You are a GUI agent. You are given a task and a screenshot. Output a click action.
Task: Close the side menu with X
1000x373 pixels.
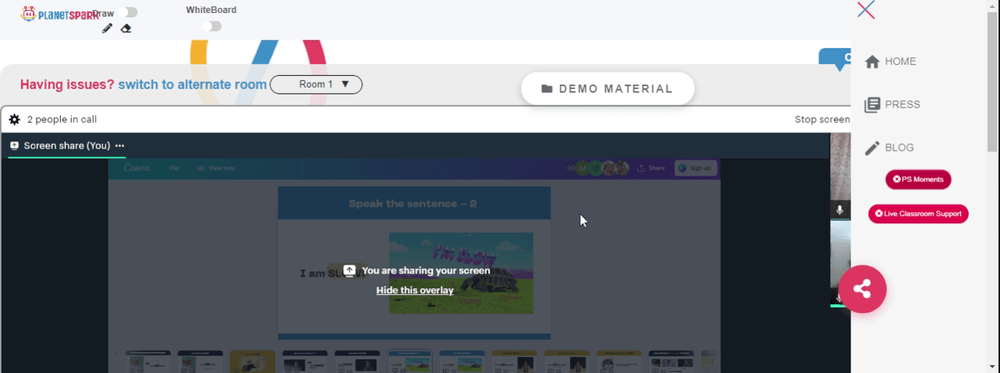pyautogui.click(x=865, y=10)
